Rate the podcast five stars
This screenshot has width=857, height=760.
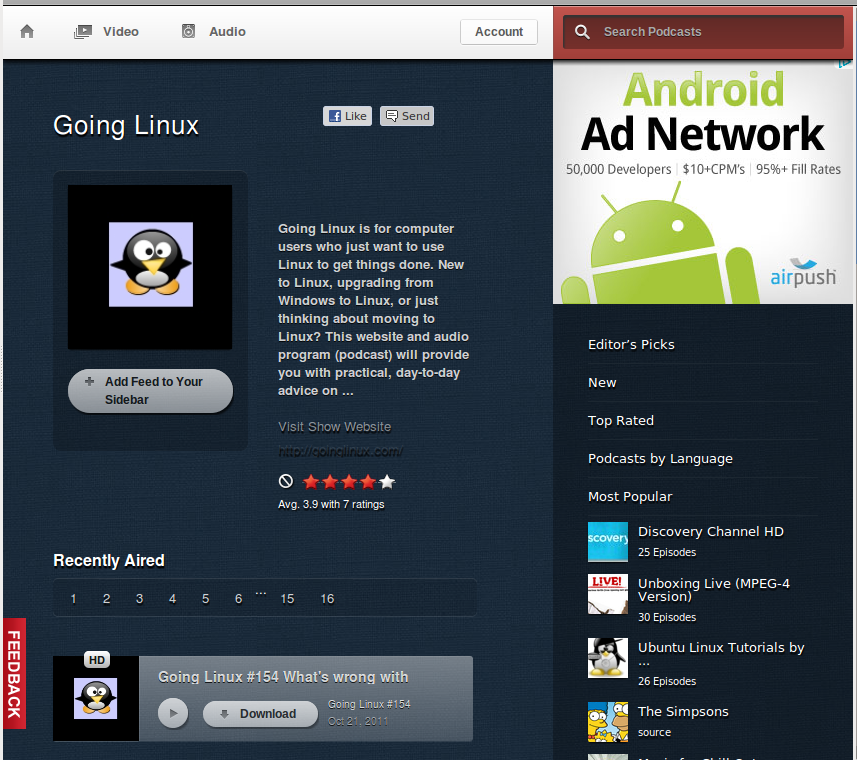click(x=387, y=482)
